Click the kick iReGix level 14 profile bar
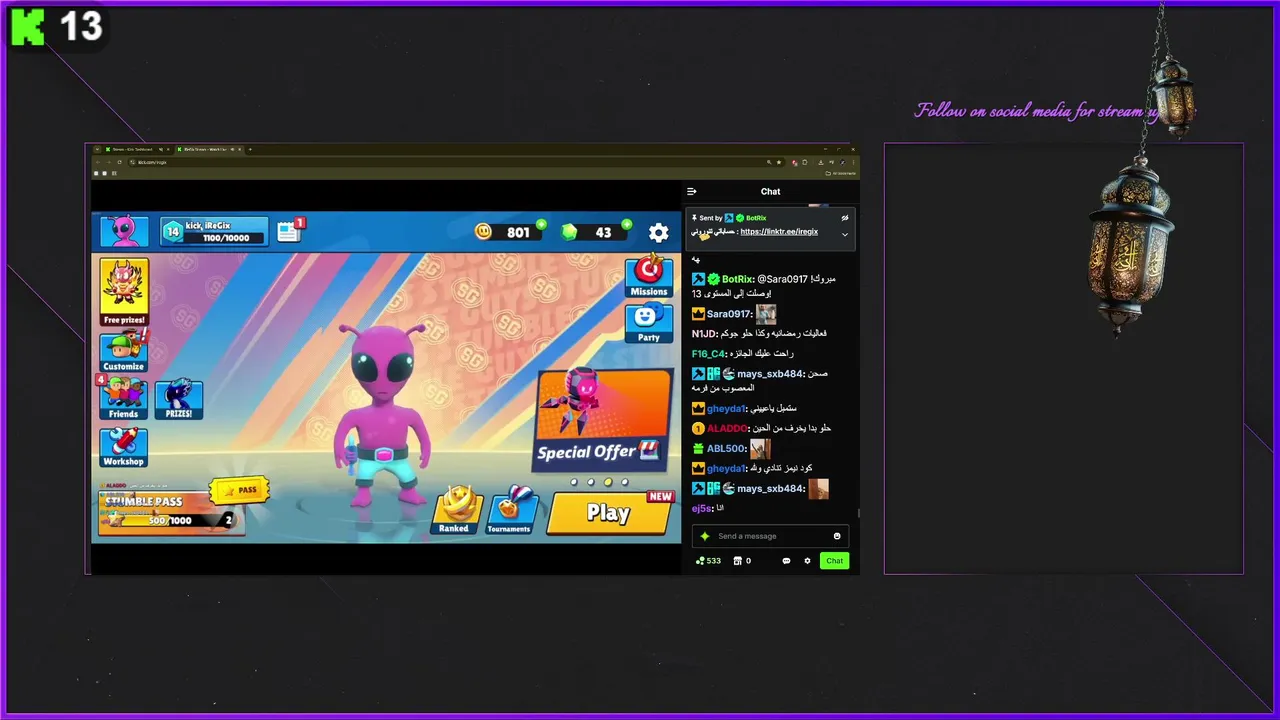Screen dimensions: 1280x720 tap(214, 232)
